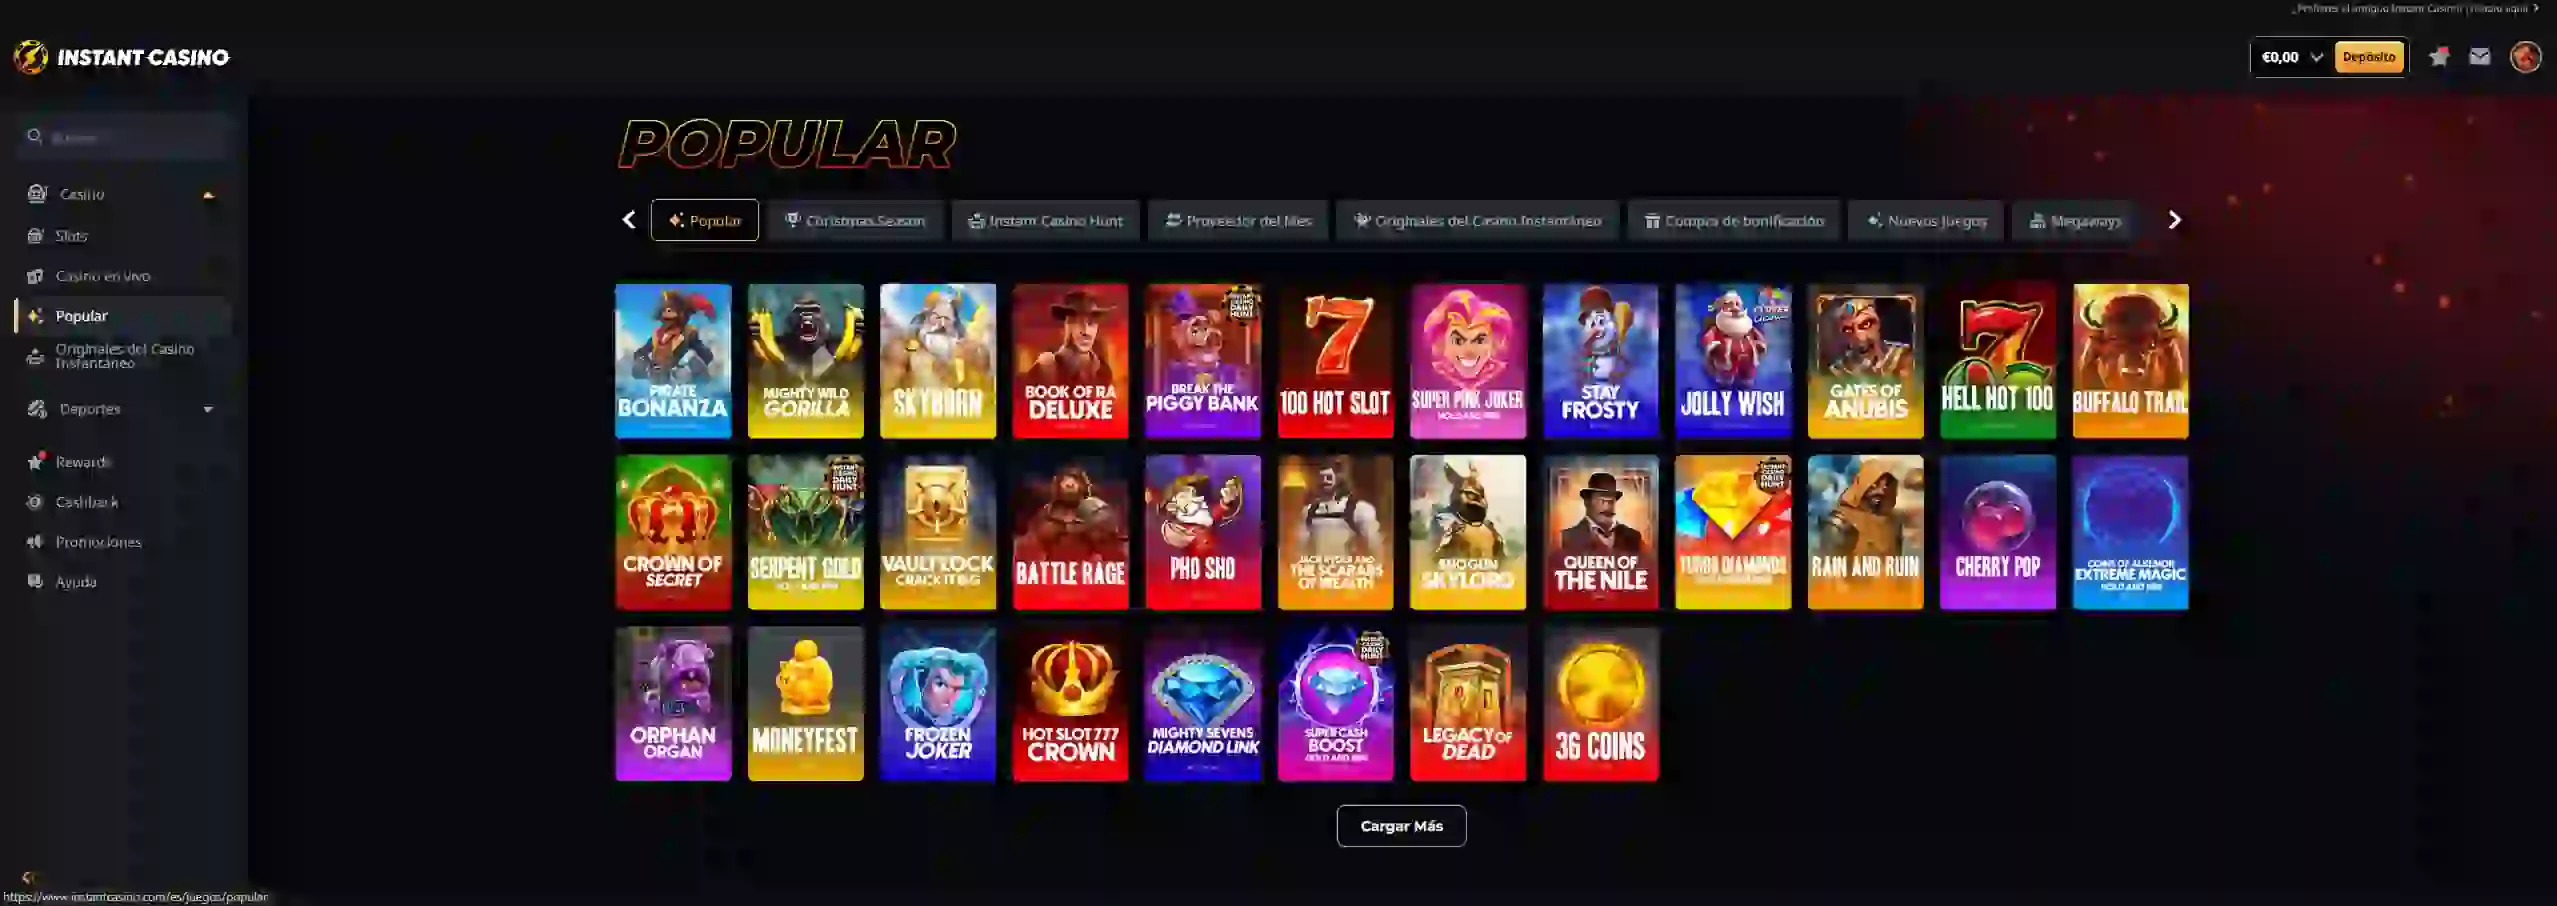Click the Promociones megaphone icon
Image resolution: width=2557 pixels, height=906 pixels.
pos(36,542)
